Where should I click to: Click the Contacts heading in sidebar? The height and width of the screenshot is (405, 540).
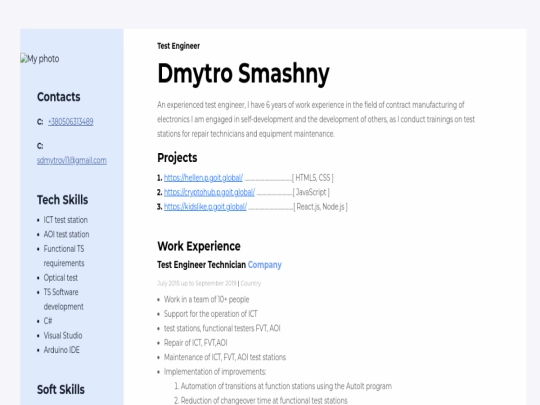59,97
